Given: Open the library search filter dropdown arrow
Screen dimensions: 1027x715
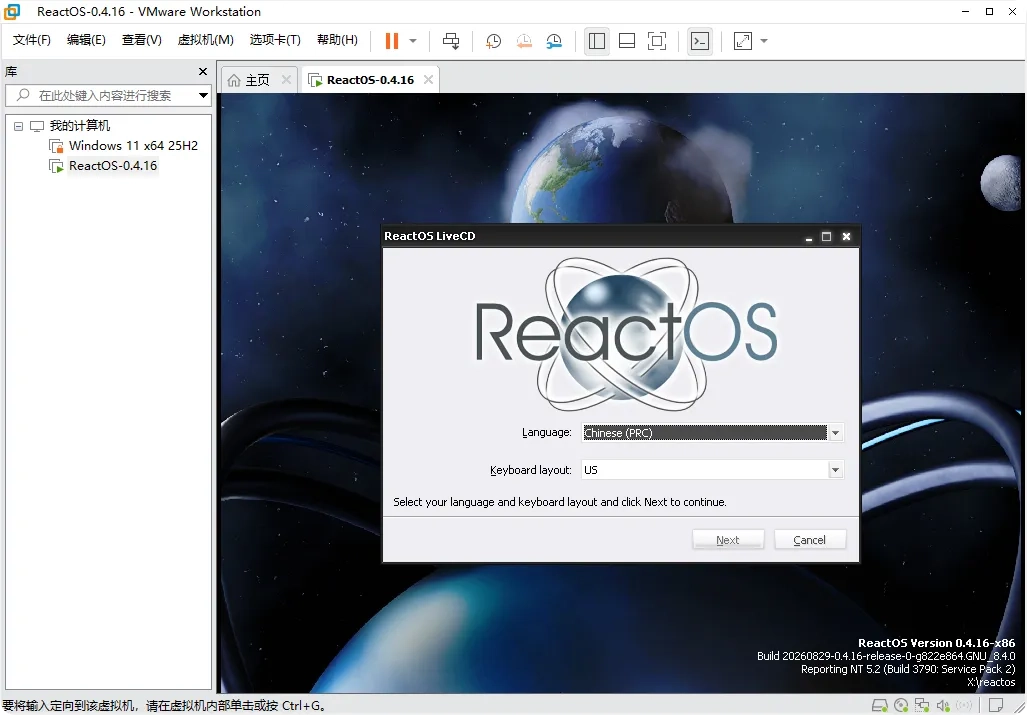Looking at the screenshot, I should coord(203,96).
